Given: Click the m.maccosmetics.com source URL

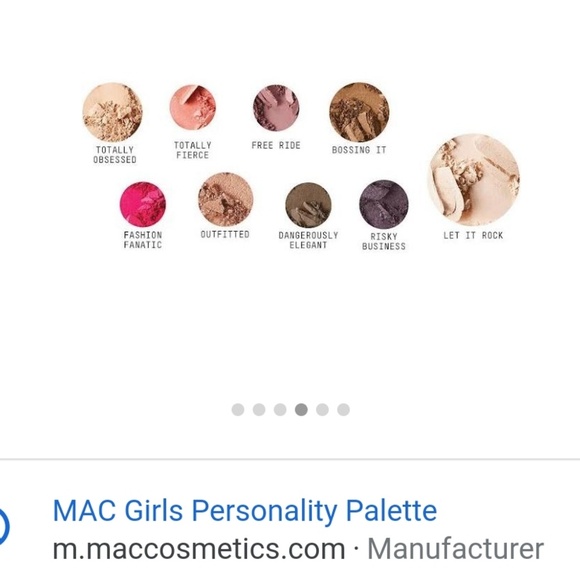Looking at the screenshot, I should (199, 549).
